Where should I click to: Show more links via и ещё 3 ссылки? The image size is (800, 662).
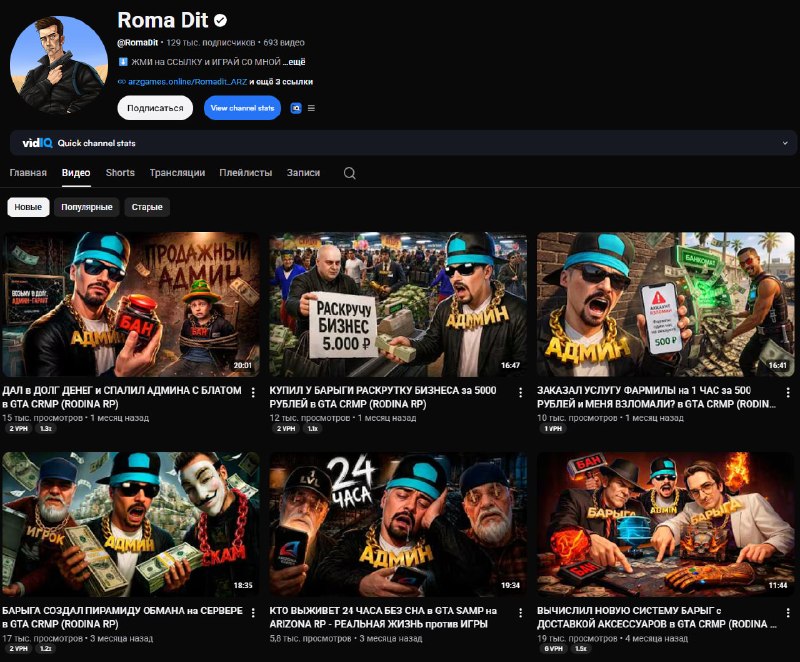point(281,82)
